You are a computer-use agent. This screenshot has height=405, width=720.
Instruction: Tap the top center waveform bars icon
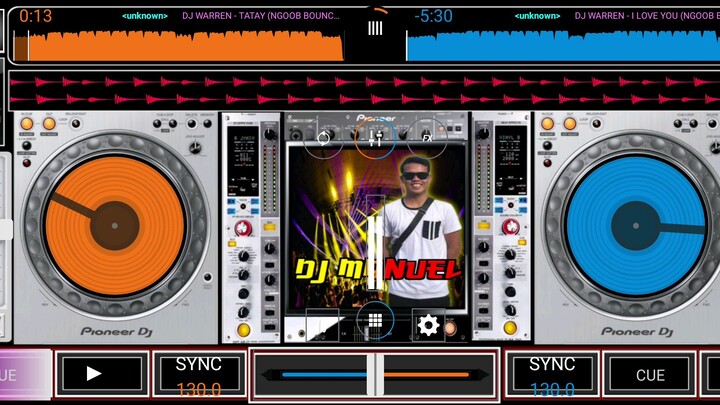[375, 28]
